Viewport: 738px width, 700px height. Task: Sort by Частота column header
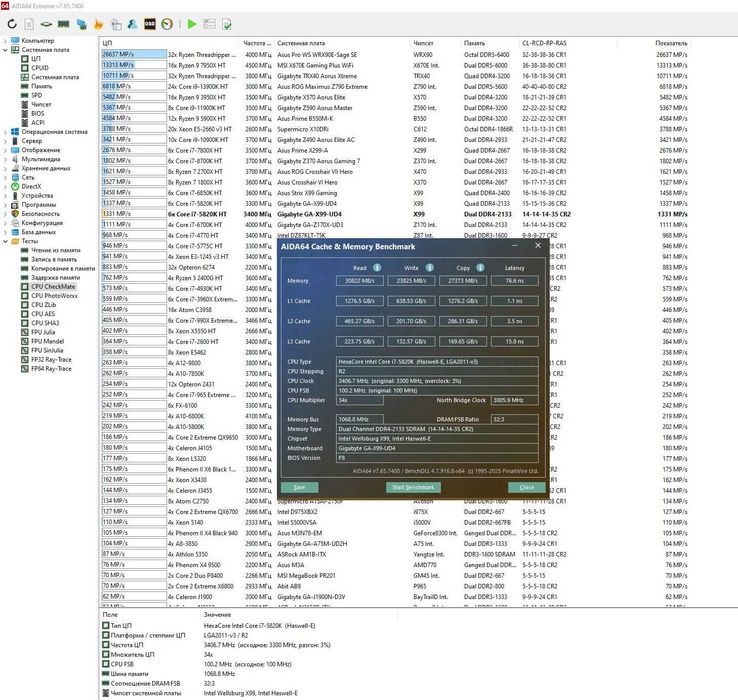pos(257,43)
